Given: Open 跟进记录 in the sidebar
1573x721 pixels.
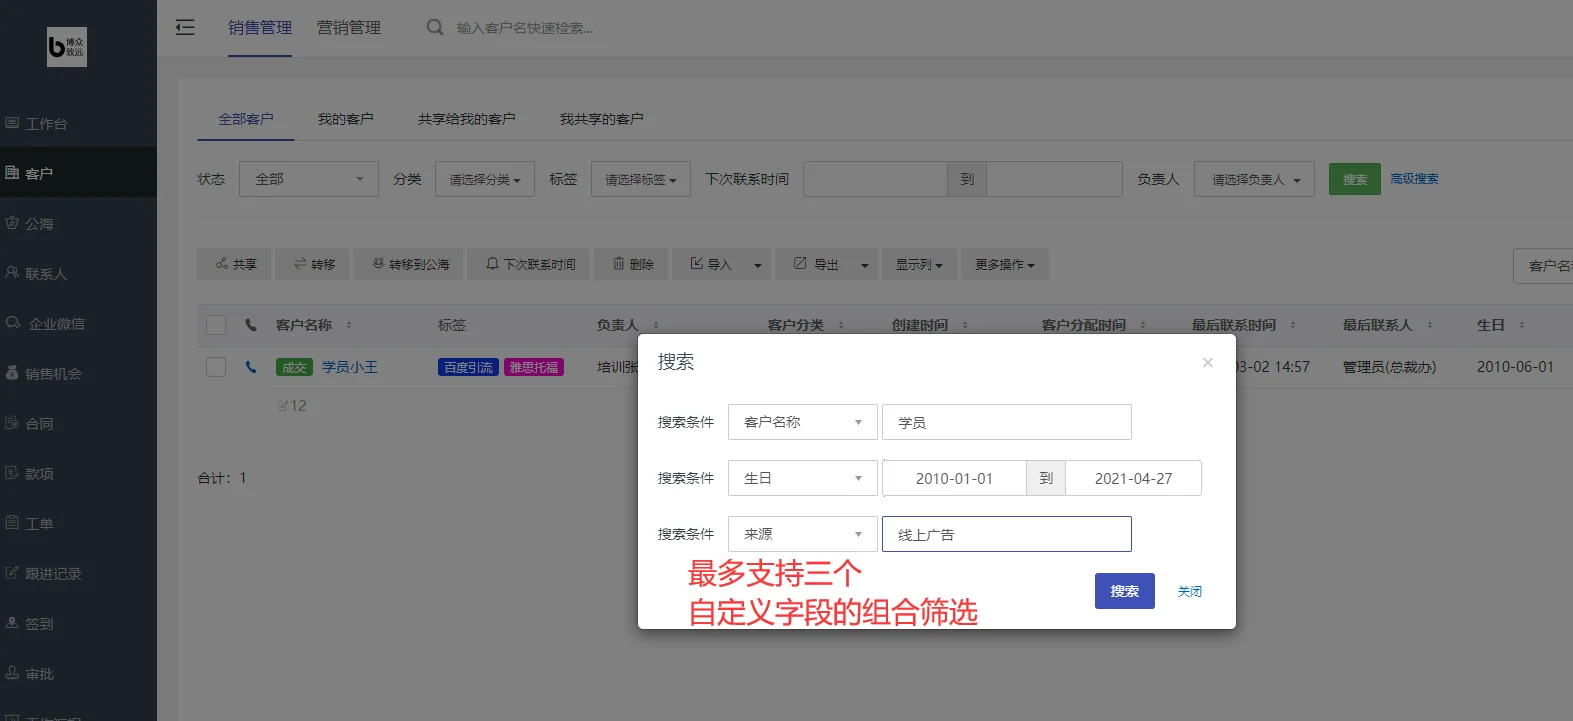Looking at the screenshot, I should 78,573.
